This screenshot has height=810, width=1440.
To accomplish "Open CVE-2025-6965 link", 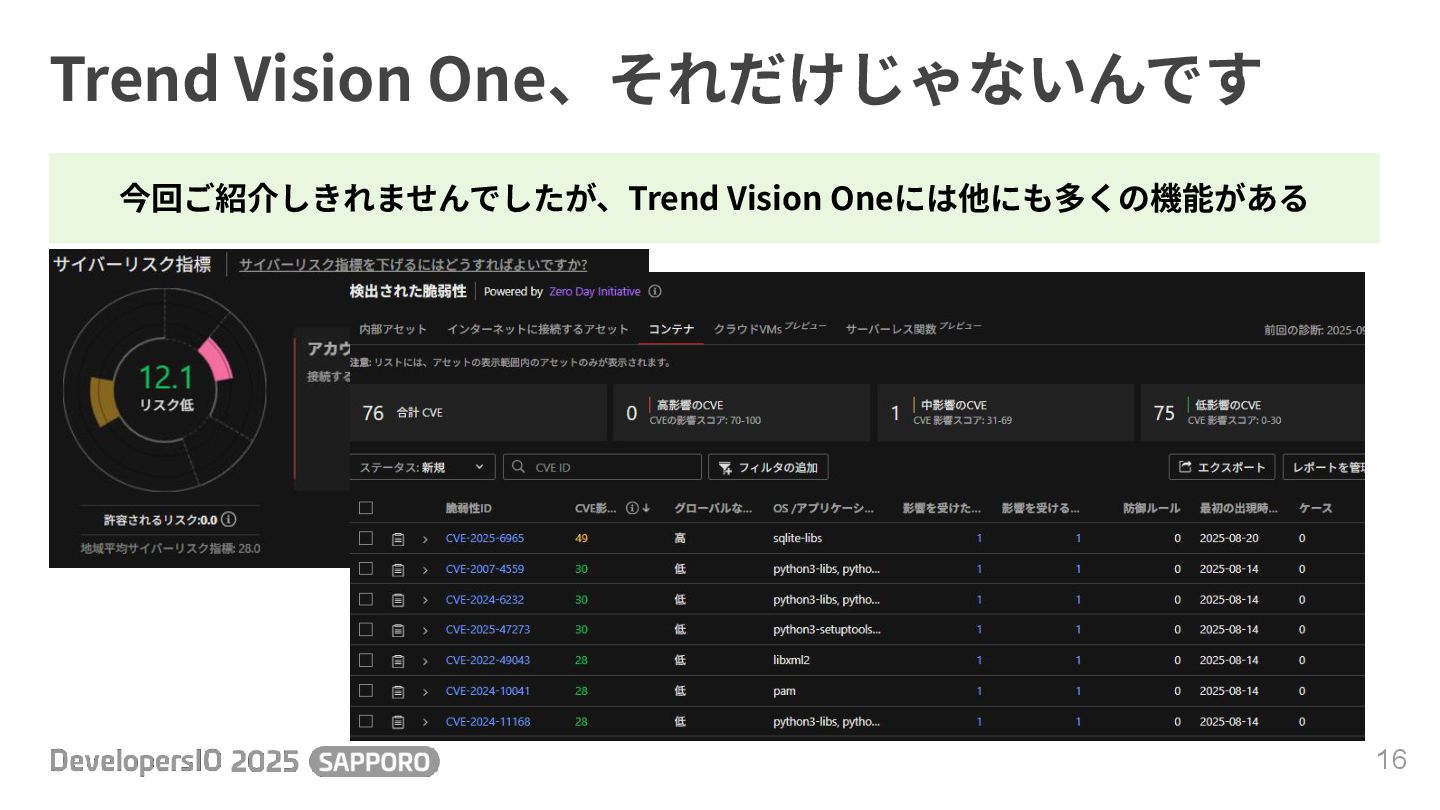I will [485, 538].
